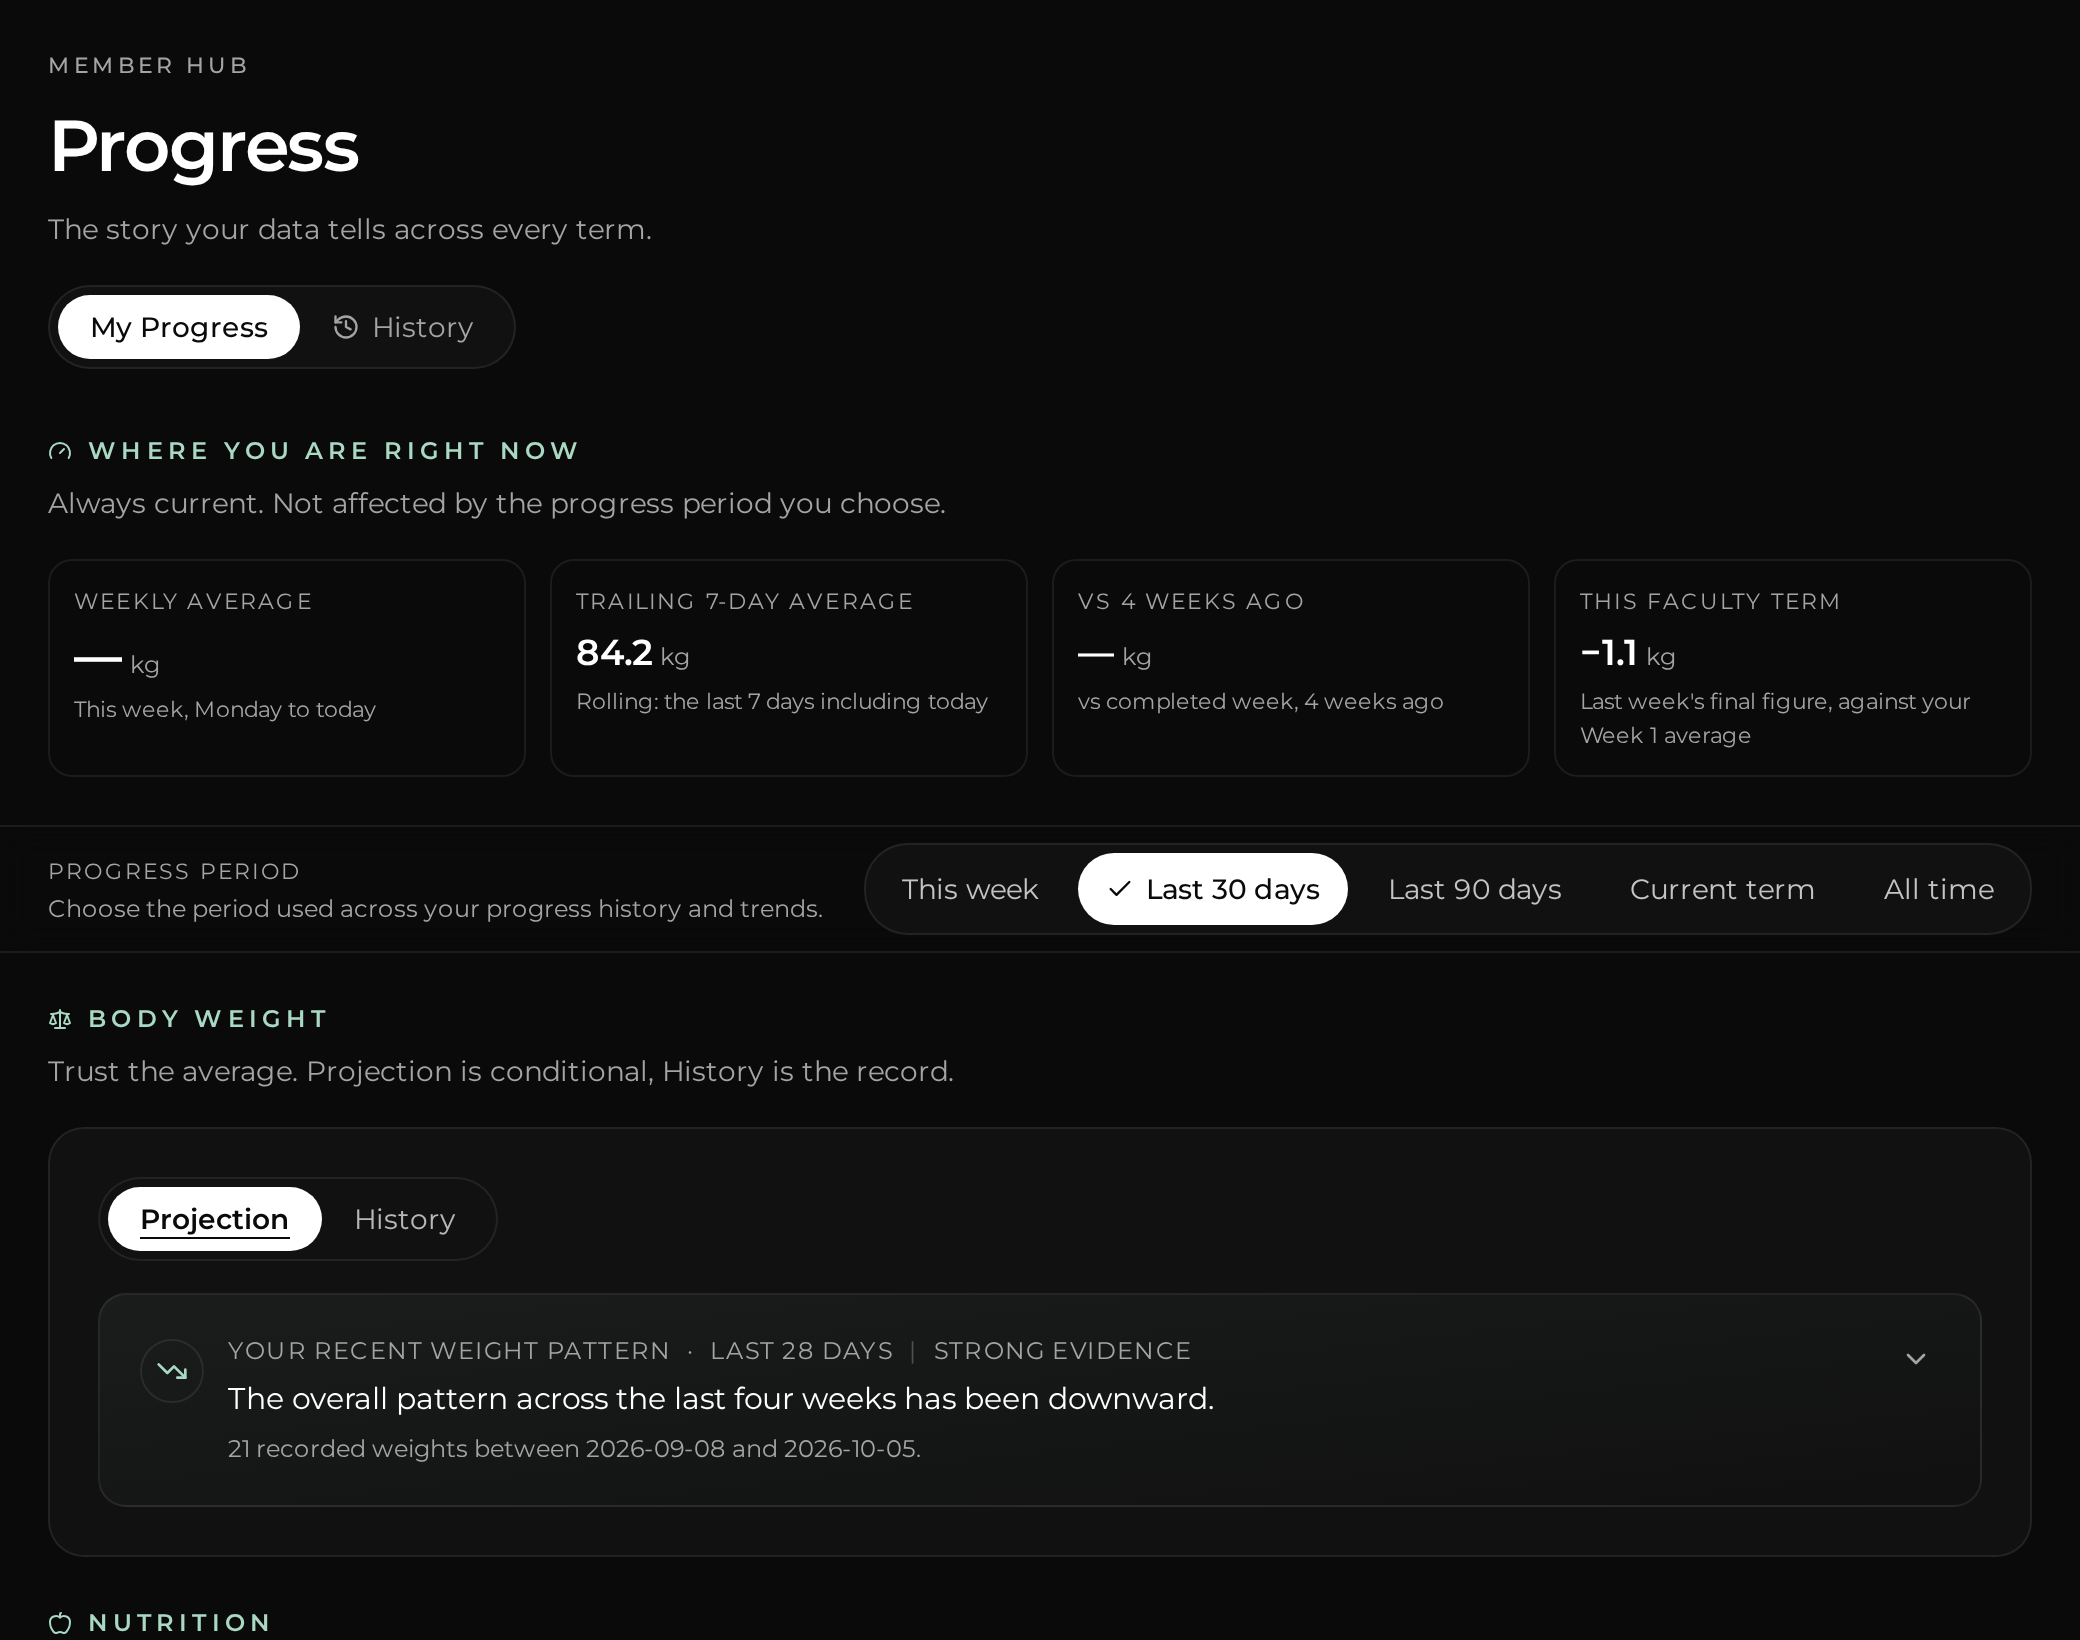
Task: Switch progress period to Last 90 days
Action: tap(1474, 889)
